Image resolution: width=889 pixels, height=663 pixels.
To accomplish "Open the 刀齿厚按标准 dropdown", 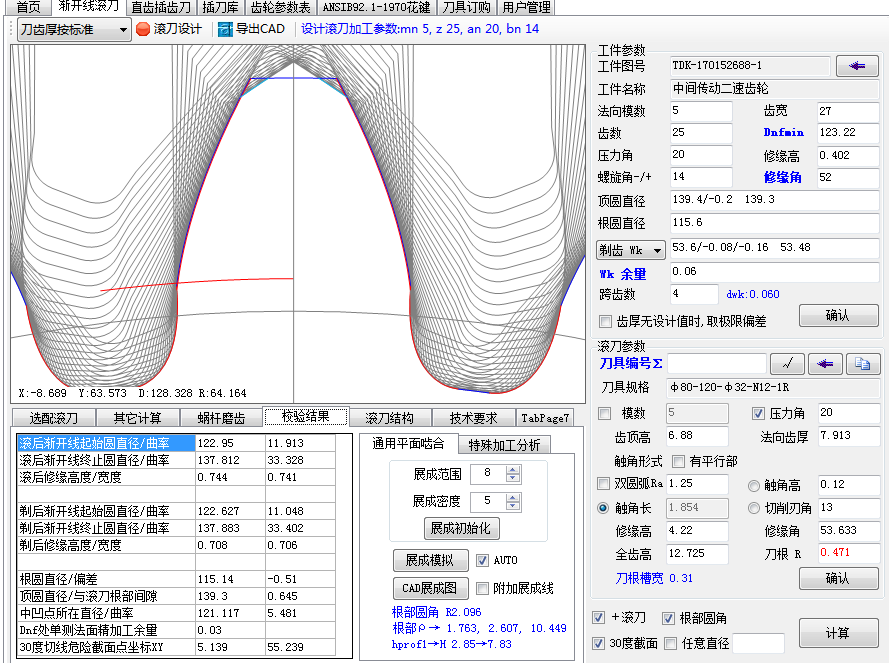I will (74, 29).
